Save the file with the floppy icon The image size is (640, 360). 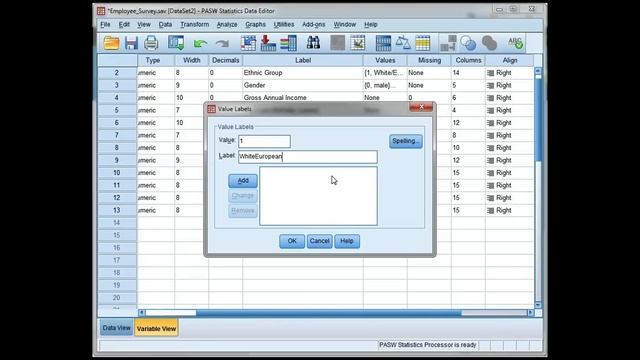[131, 43]
